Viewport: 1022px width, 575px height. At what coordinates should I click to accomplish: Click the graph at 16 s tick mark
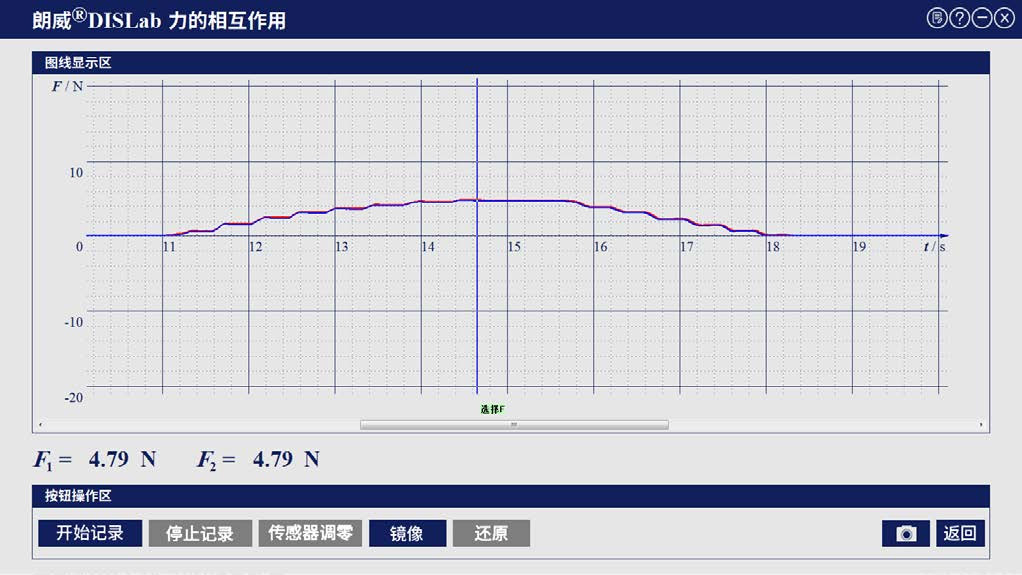point(600,236)
